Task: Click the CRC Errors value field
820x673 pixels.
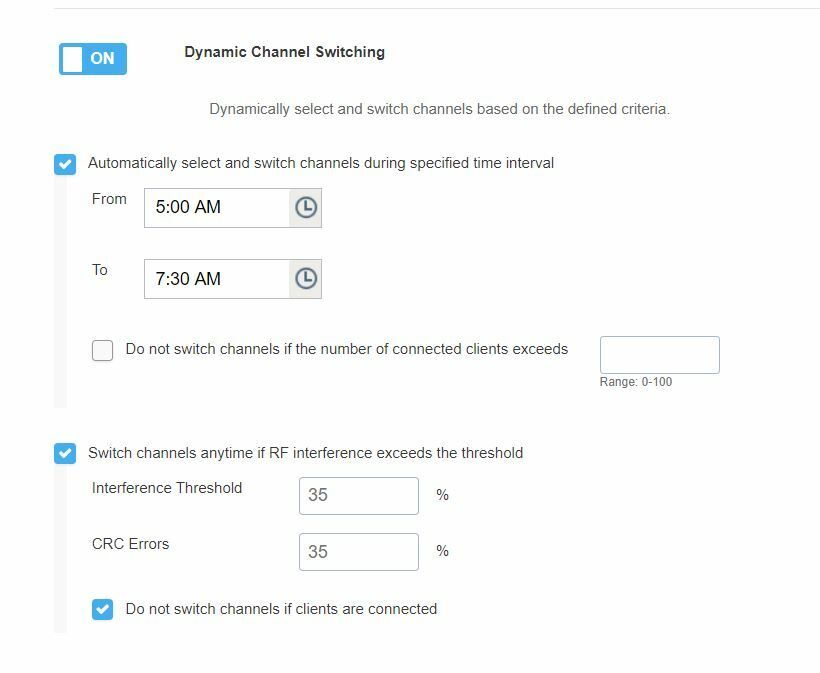Action: coord(358,551)
